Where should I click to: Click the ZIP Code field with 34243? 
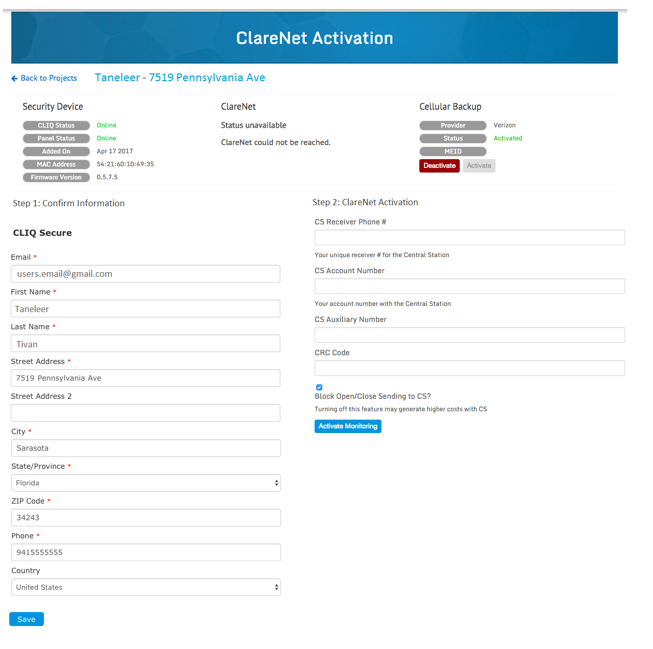click(x=146, y=518)
